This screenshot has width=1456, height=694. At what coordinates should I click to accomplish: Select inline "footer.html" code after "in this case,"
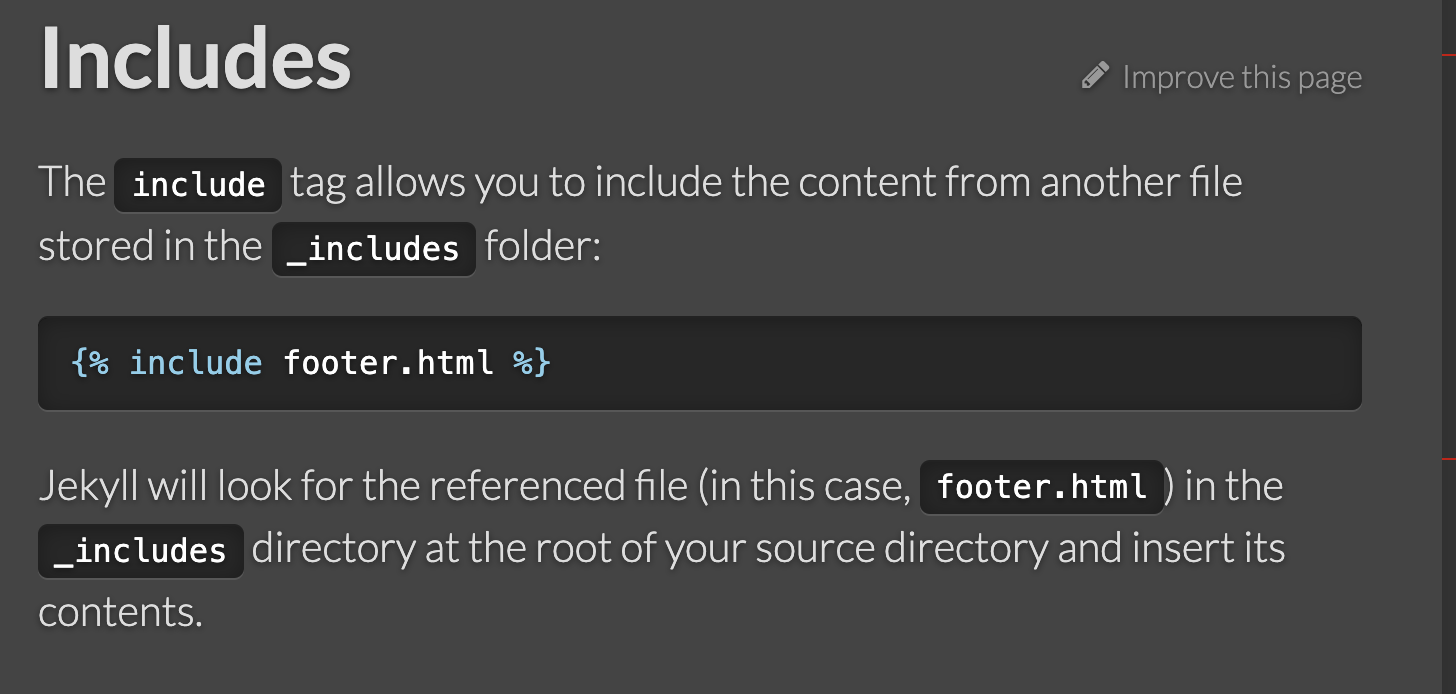[x=1042, y=487]
